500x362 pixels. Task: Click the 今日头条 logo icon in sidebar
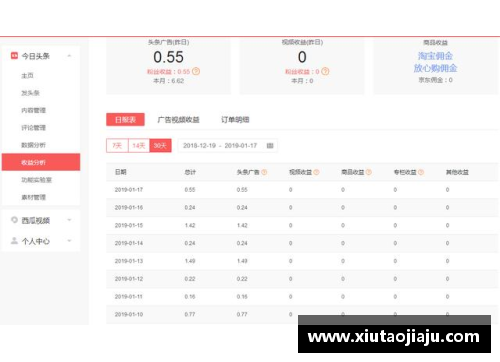(14, 55)
